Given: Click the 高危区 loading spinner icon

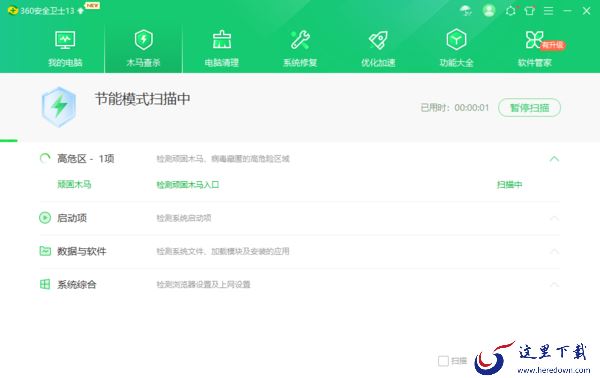Looking at the screenshot, I should click(x=45, y=158).
